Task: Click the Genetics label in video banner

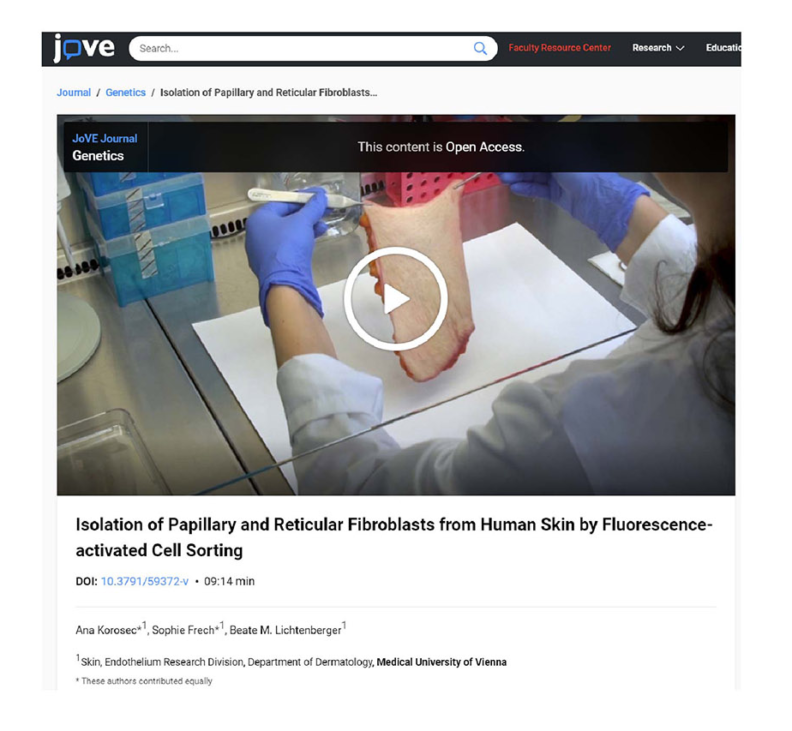Action: tap(98, 156)
